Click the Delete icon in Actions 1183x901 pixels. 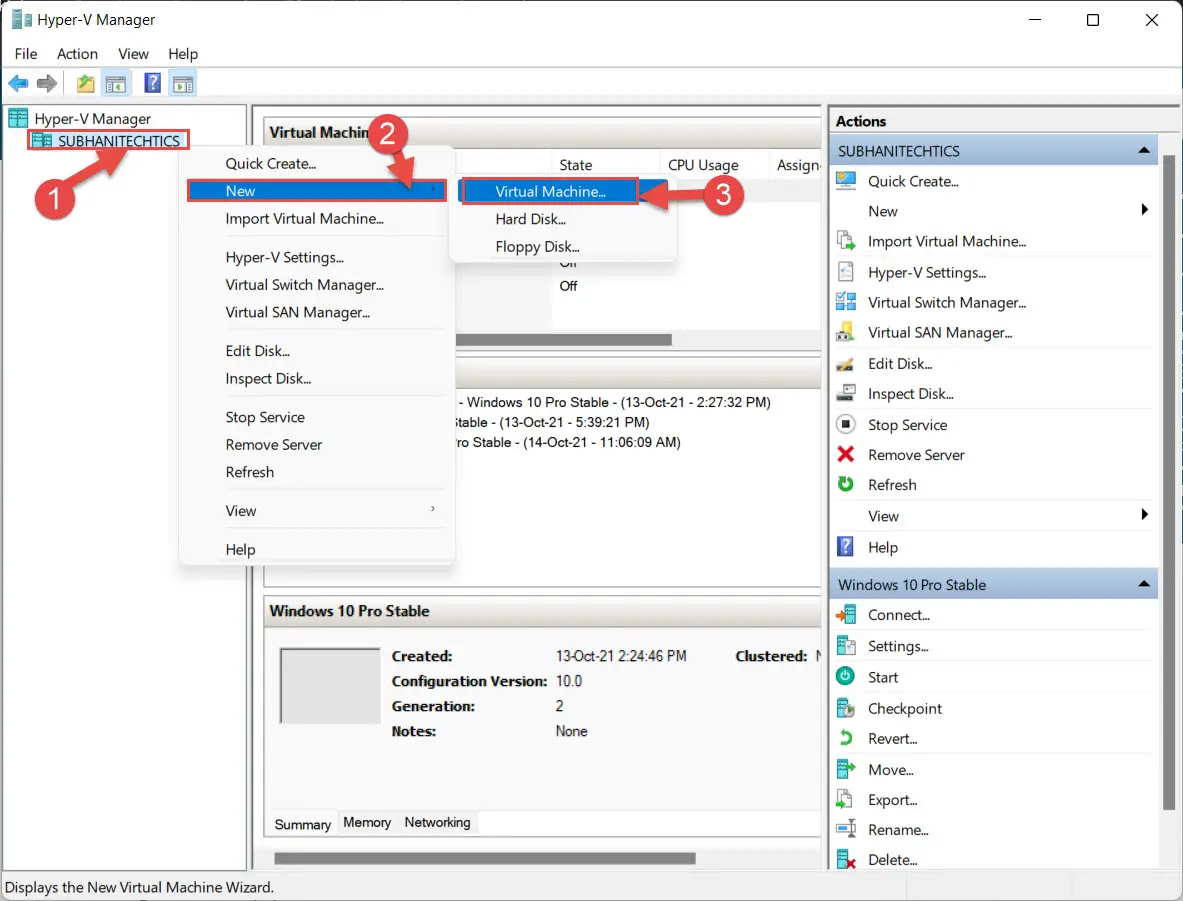(846, 859)
